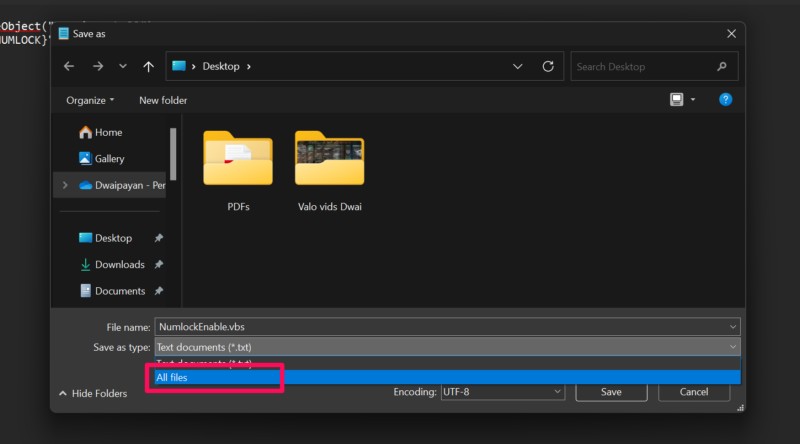Open the Organize menu
Viewport: 800px width, 444px height.
pos(90,100)
